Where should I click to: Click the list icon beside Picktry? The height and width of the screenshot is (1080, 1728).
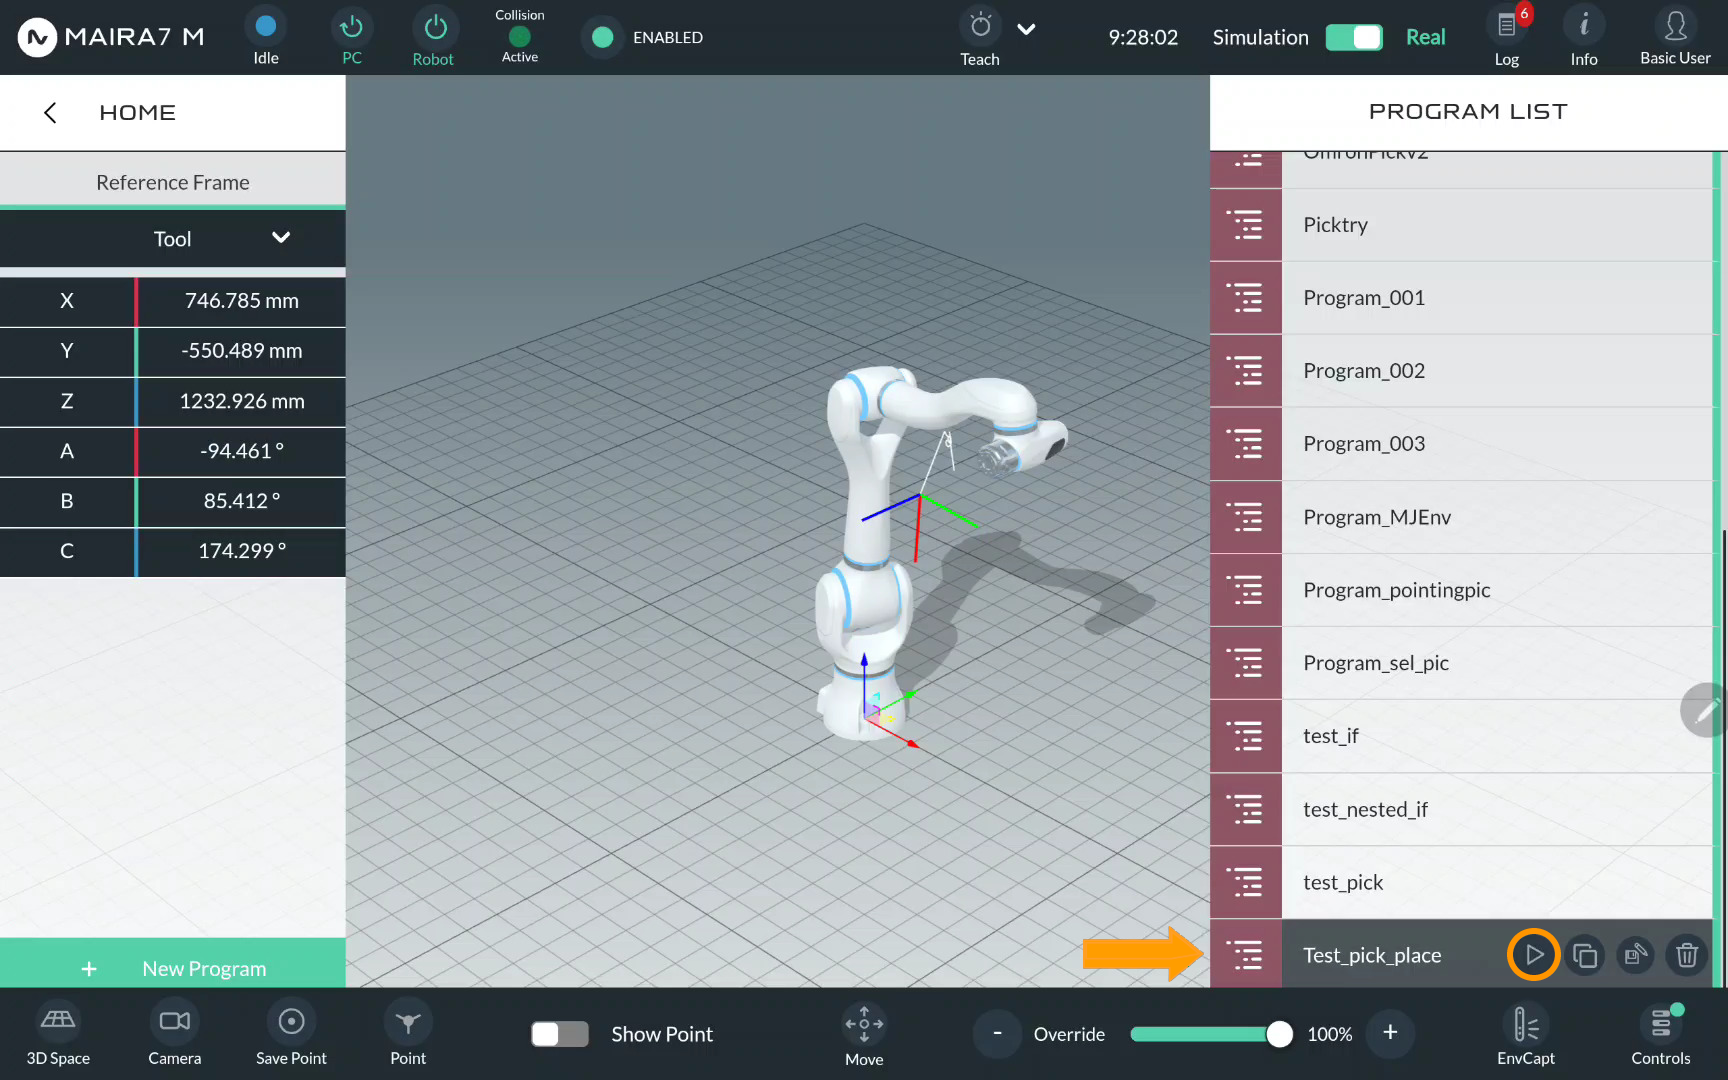1246,225
